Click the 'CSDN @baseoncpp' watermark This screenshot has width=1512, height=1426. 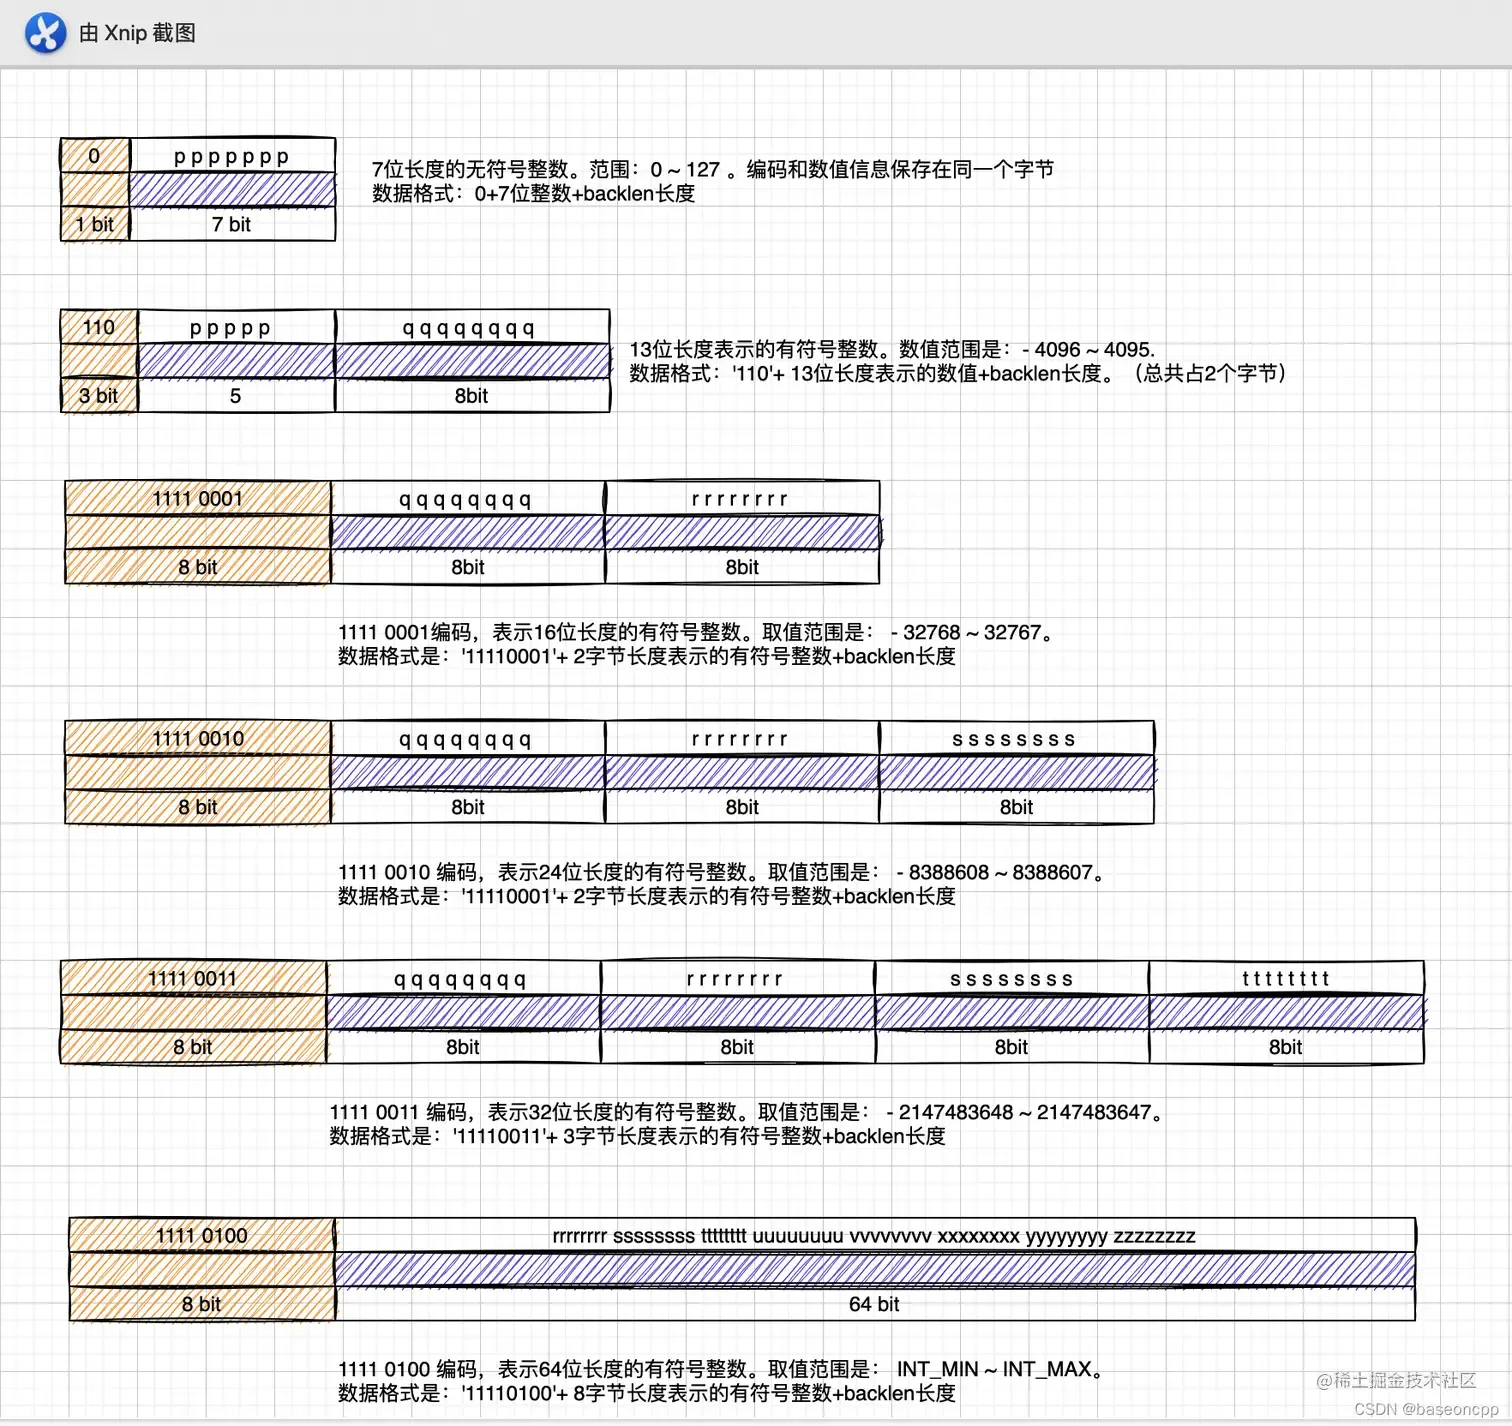(x=1426, y=1409)
